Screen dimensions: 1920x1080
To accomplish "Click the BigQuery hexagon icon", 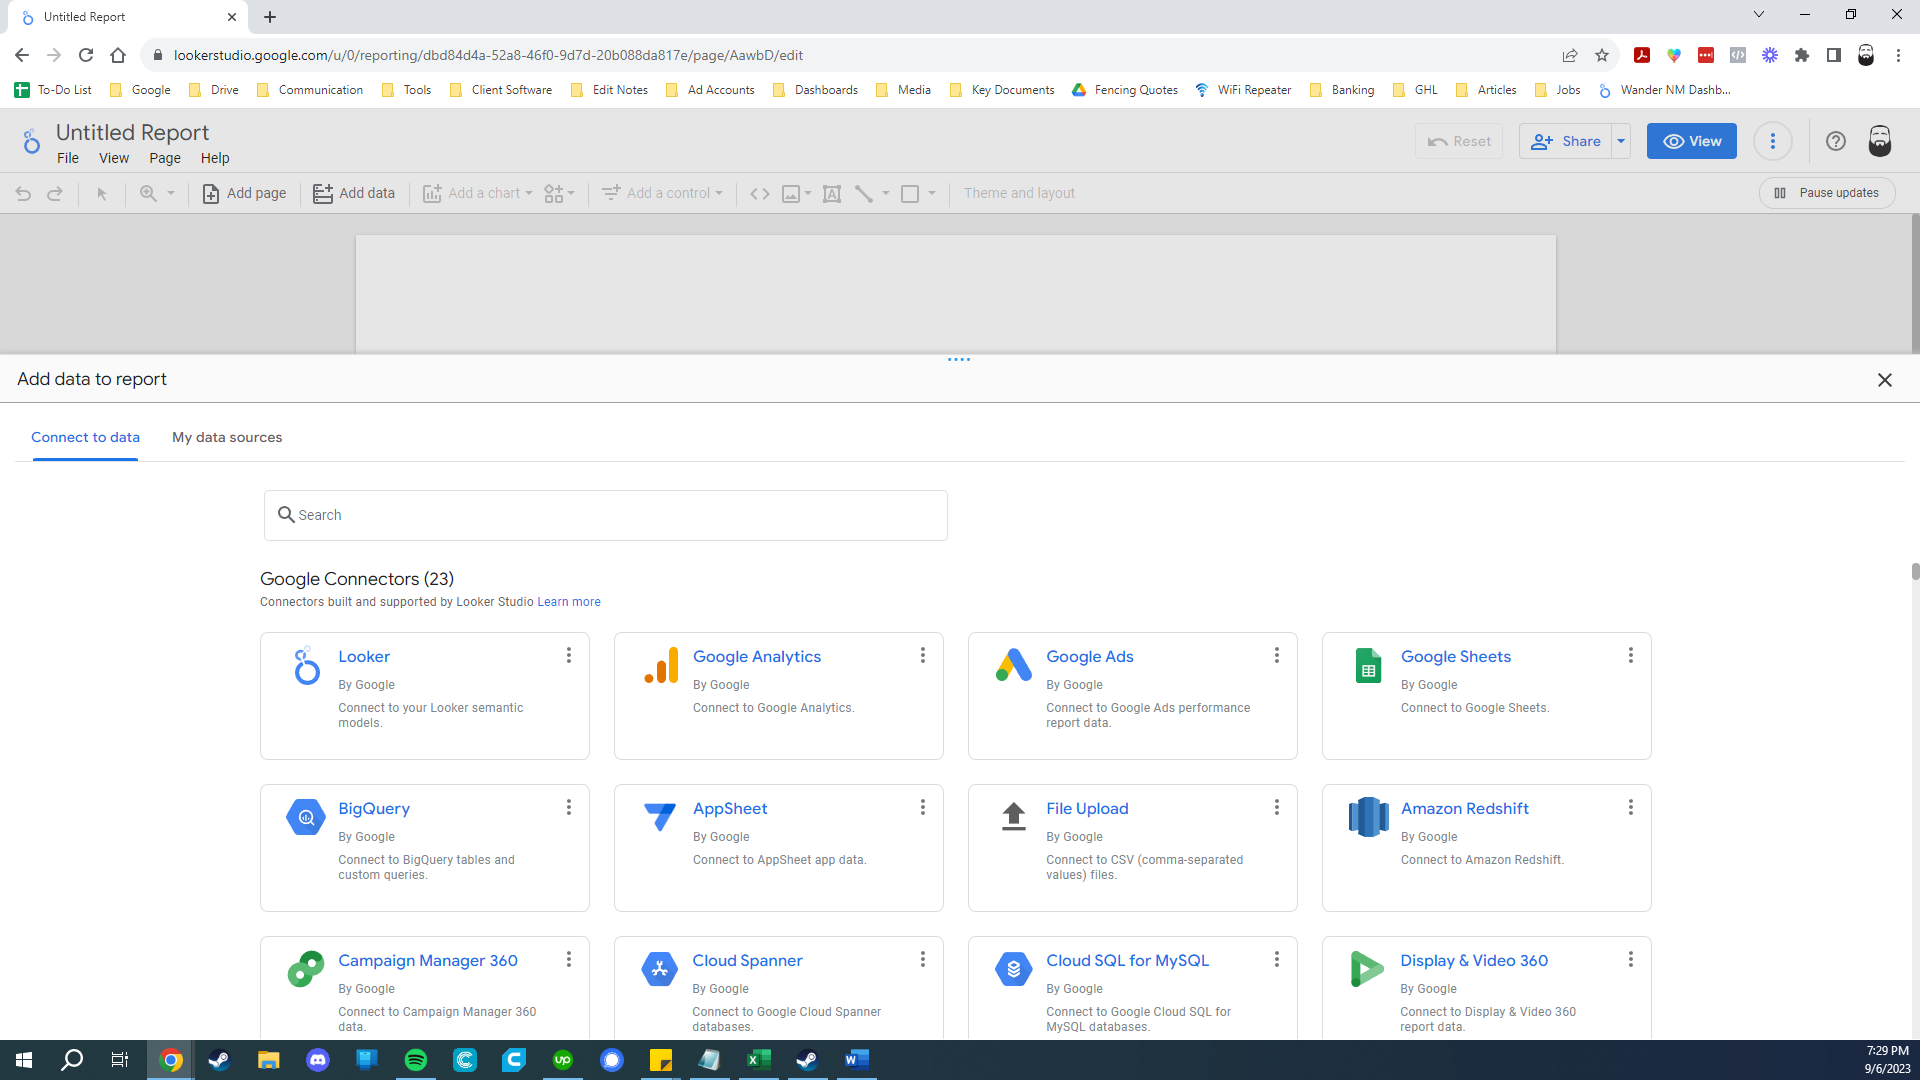I will tap(306, 817).
